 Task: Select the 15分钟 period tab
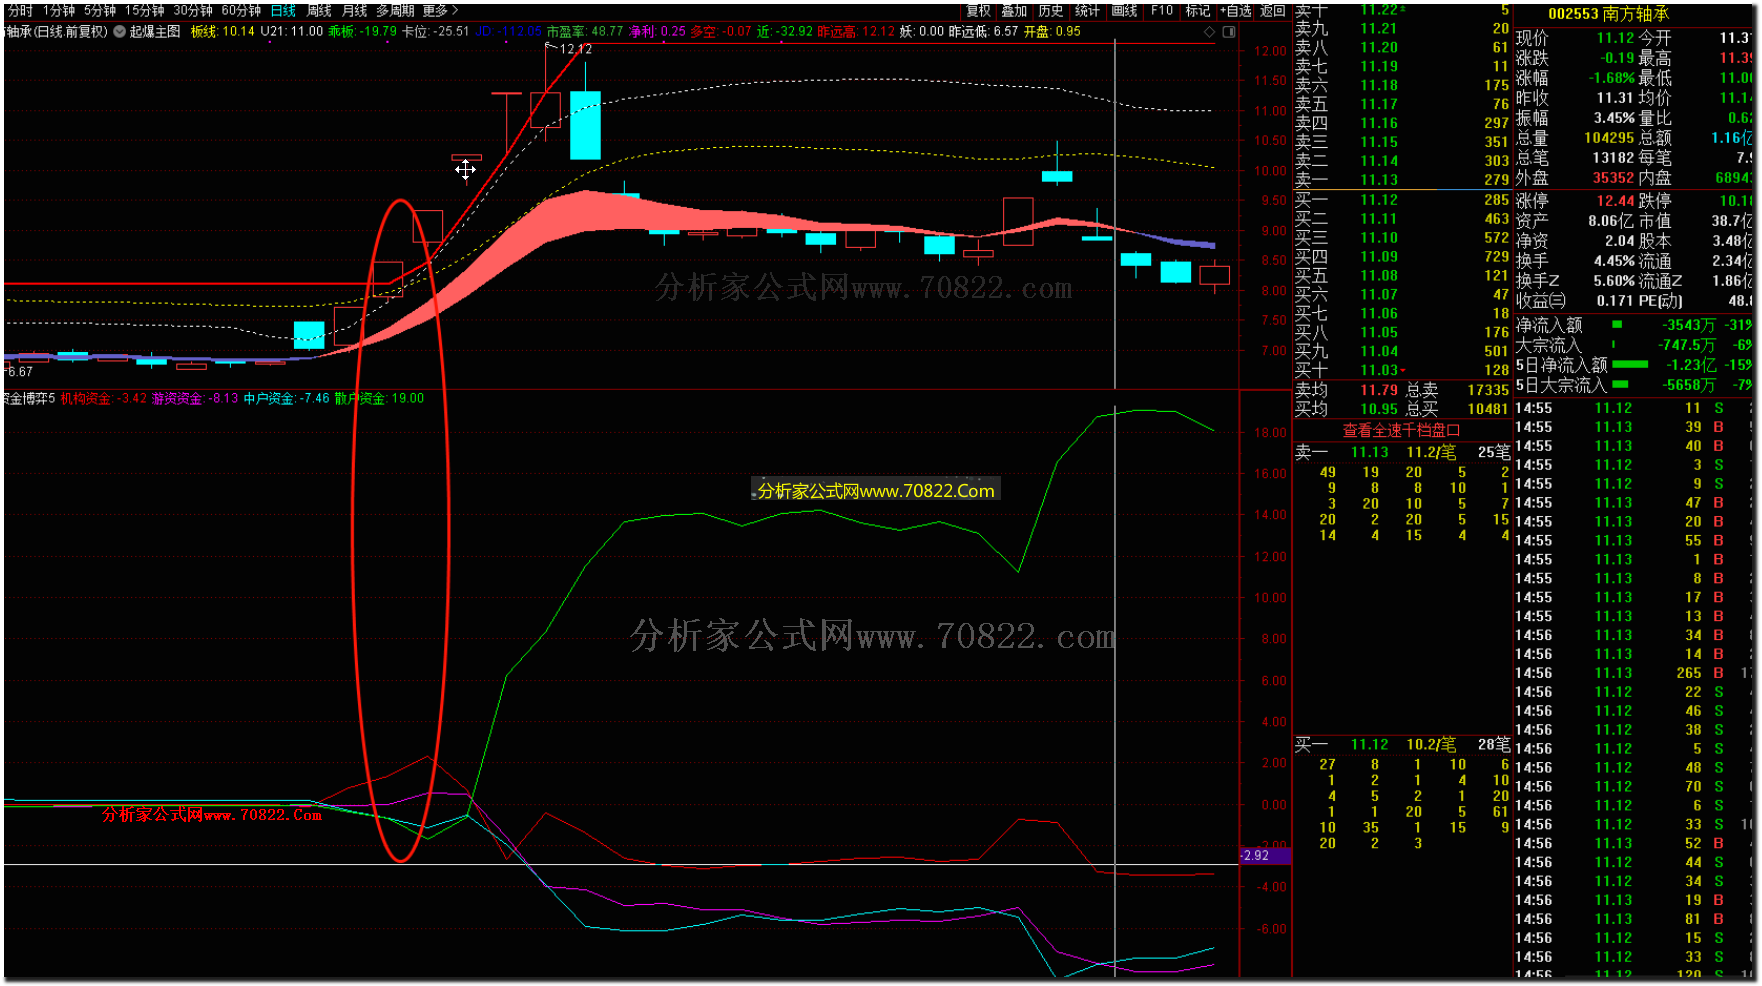click(x=145, y=11)
